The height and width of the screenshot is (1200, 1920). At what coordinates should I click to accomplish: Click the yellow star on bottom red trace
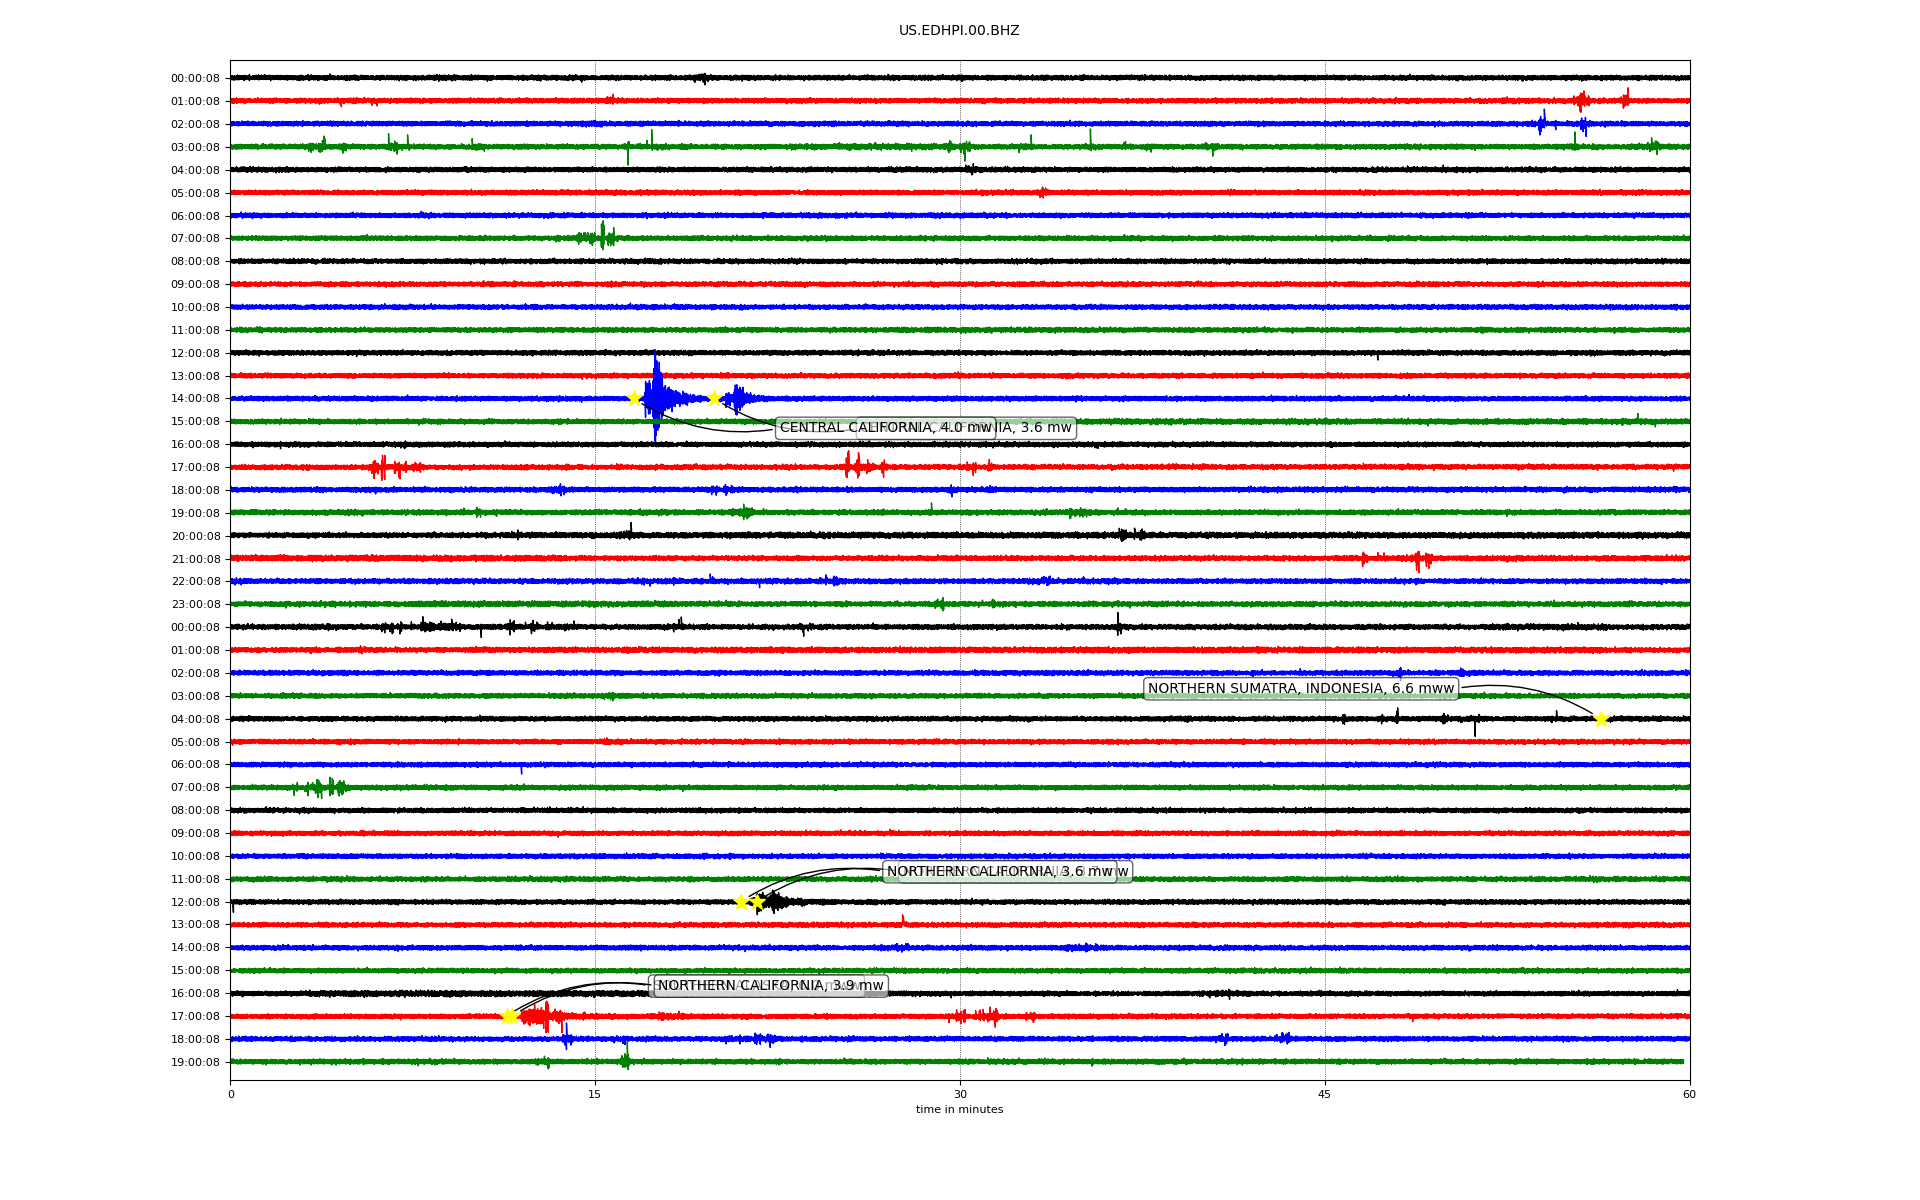point(509,1016)
